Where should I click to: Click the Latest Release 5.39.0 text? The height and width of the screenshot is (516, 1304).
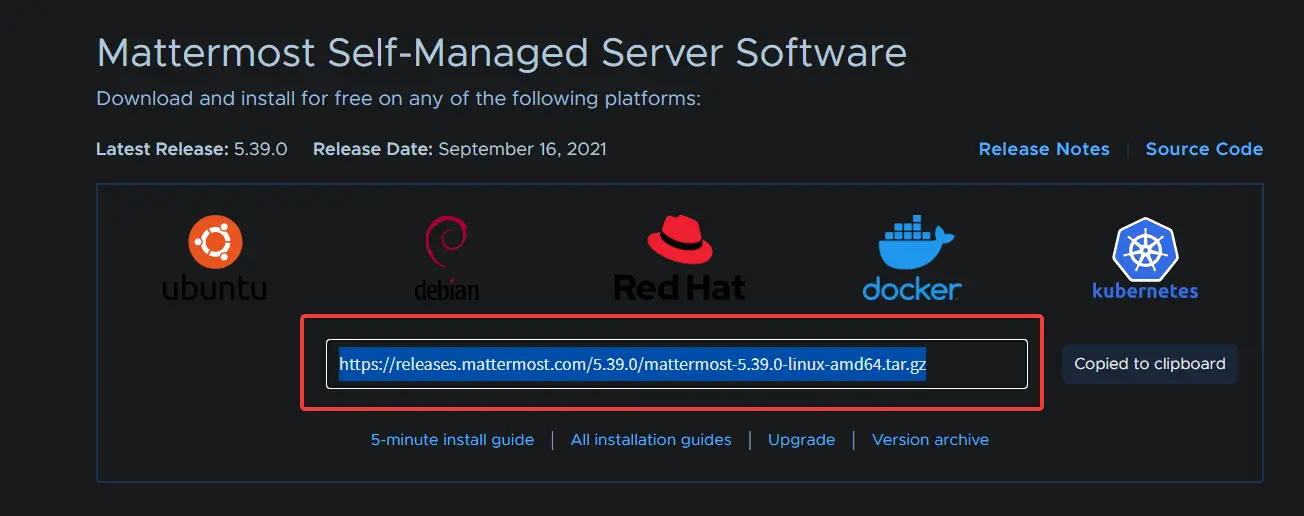click(192, 149)
